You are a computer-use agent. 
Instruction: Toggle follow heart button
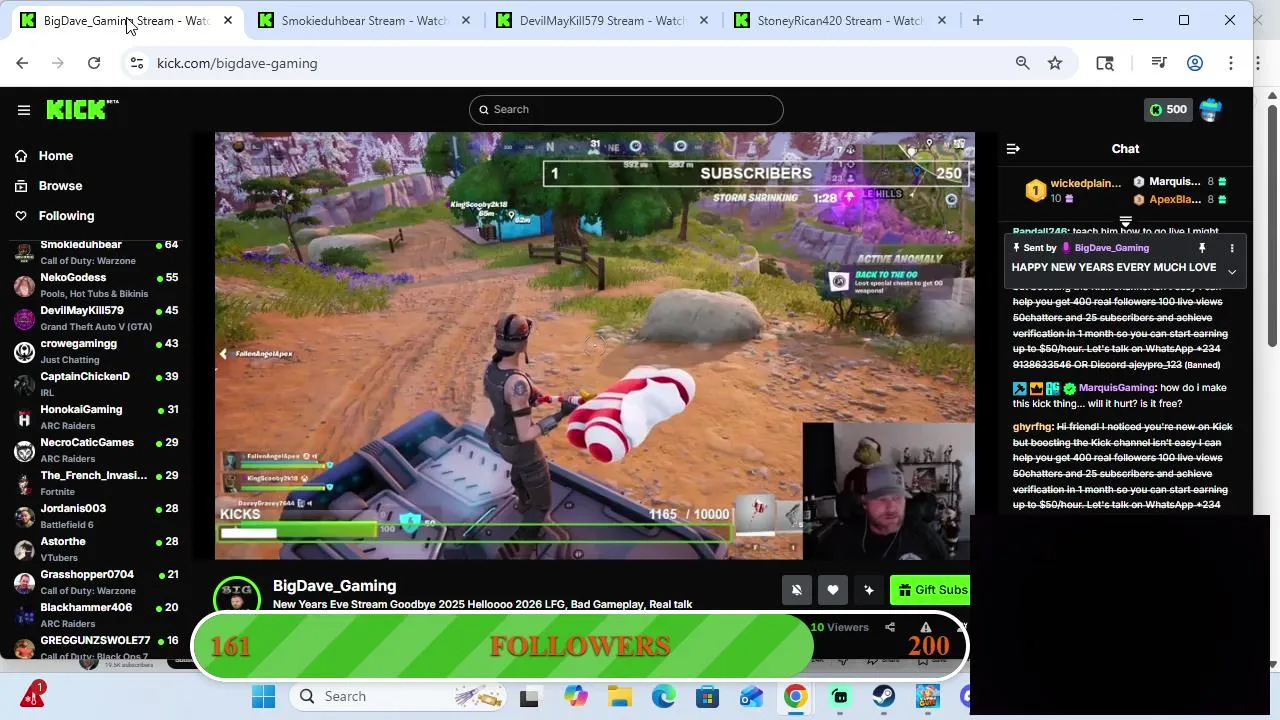[x=833, y=590]
